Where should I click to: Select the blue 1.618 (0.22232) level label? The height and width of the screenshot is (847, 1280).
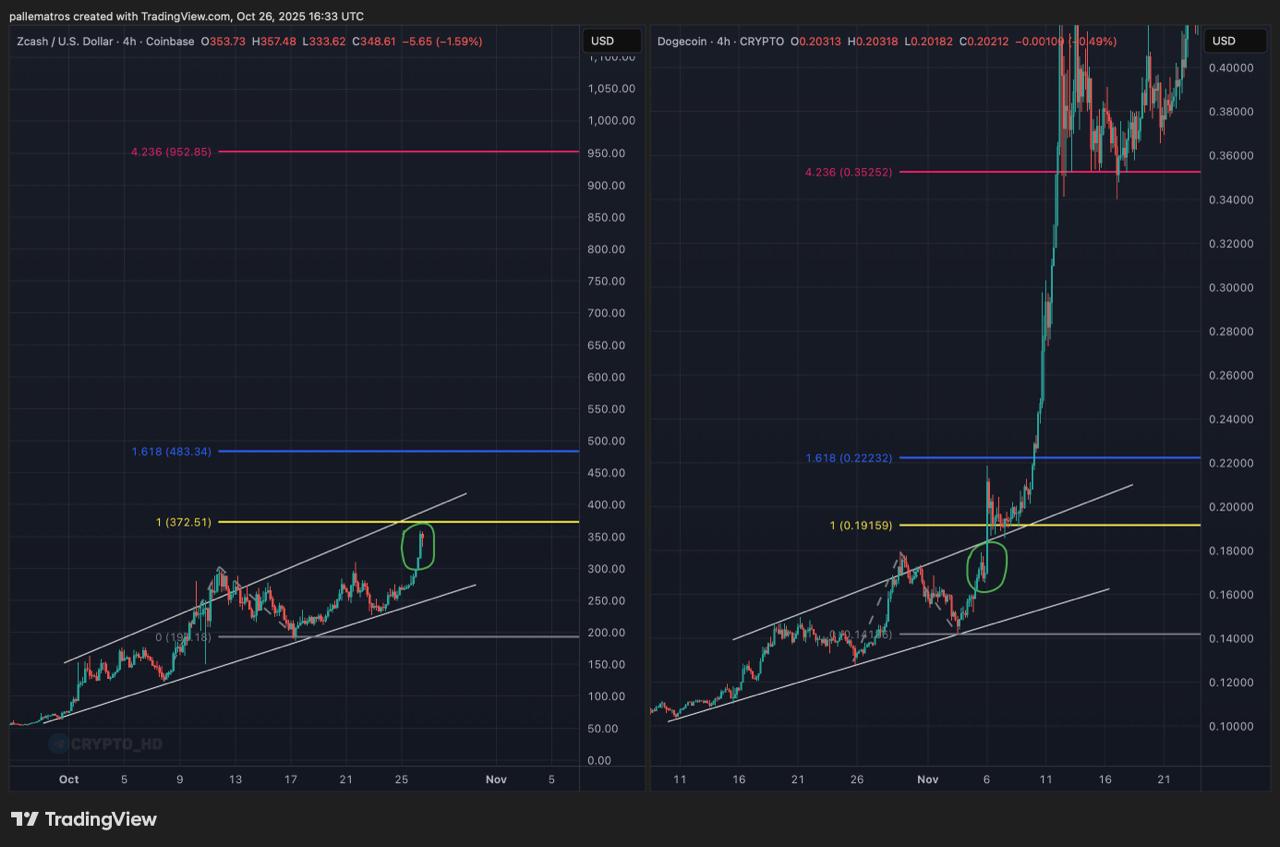coord(848,458)
